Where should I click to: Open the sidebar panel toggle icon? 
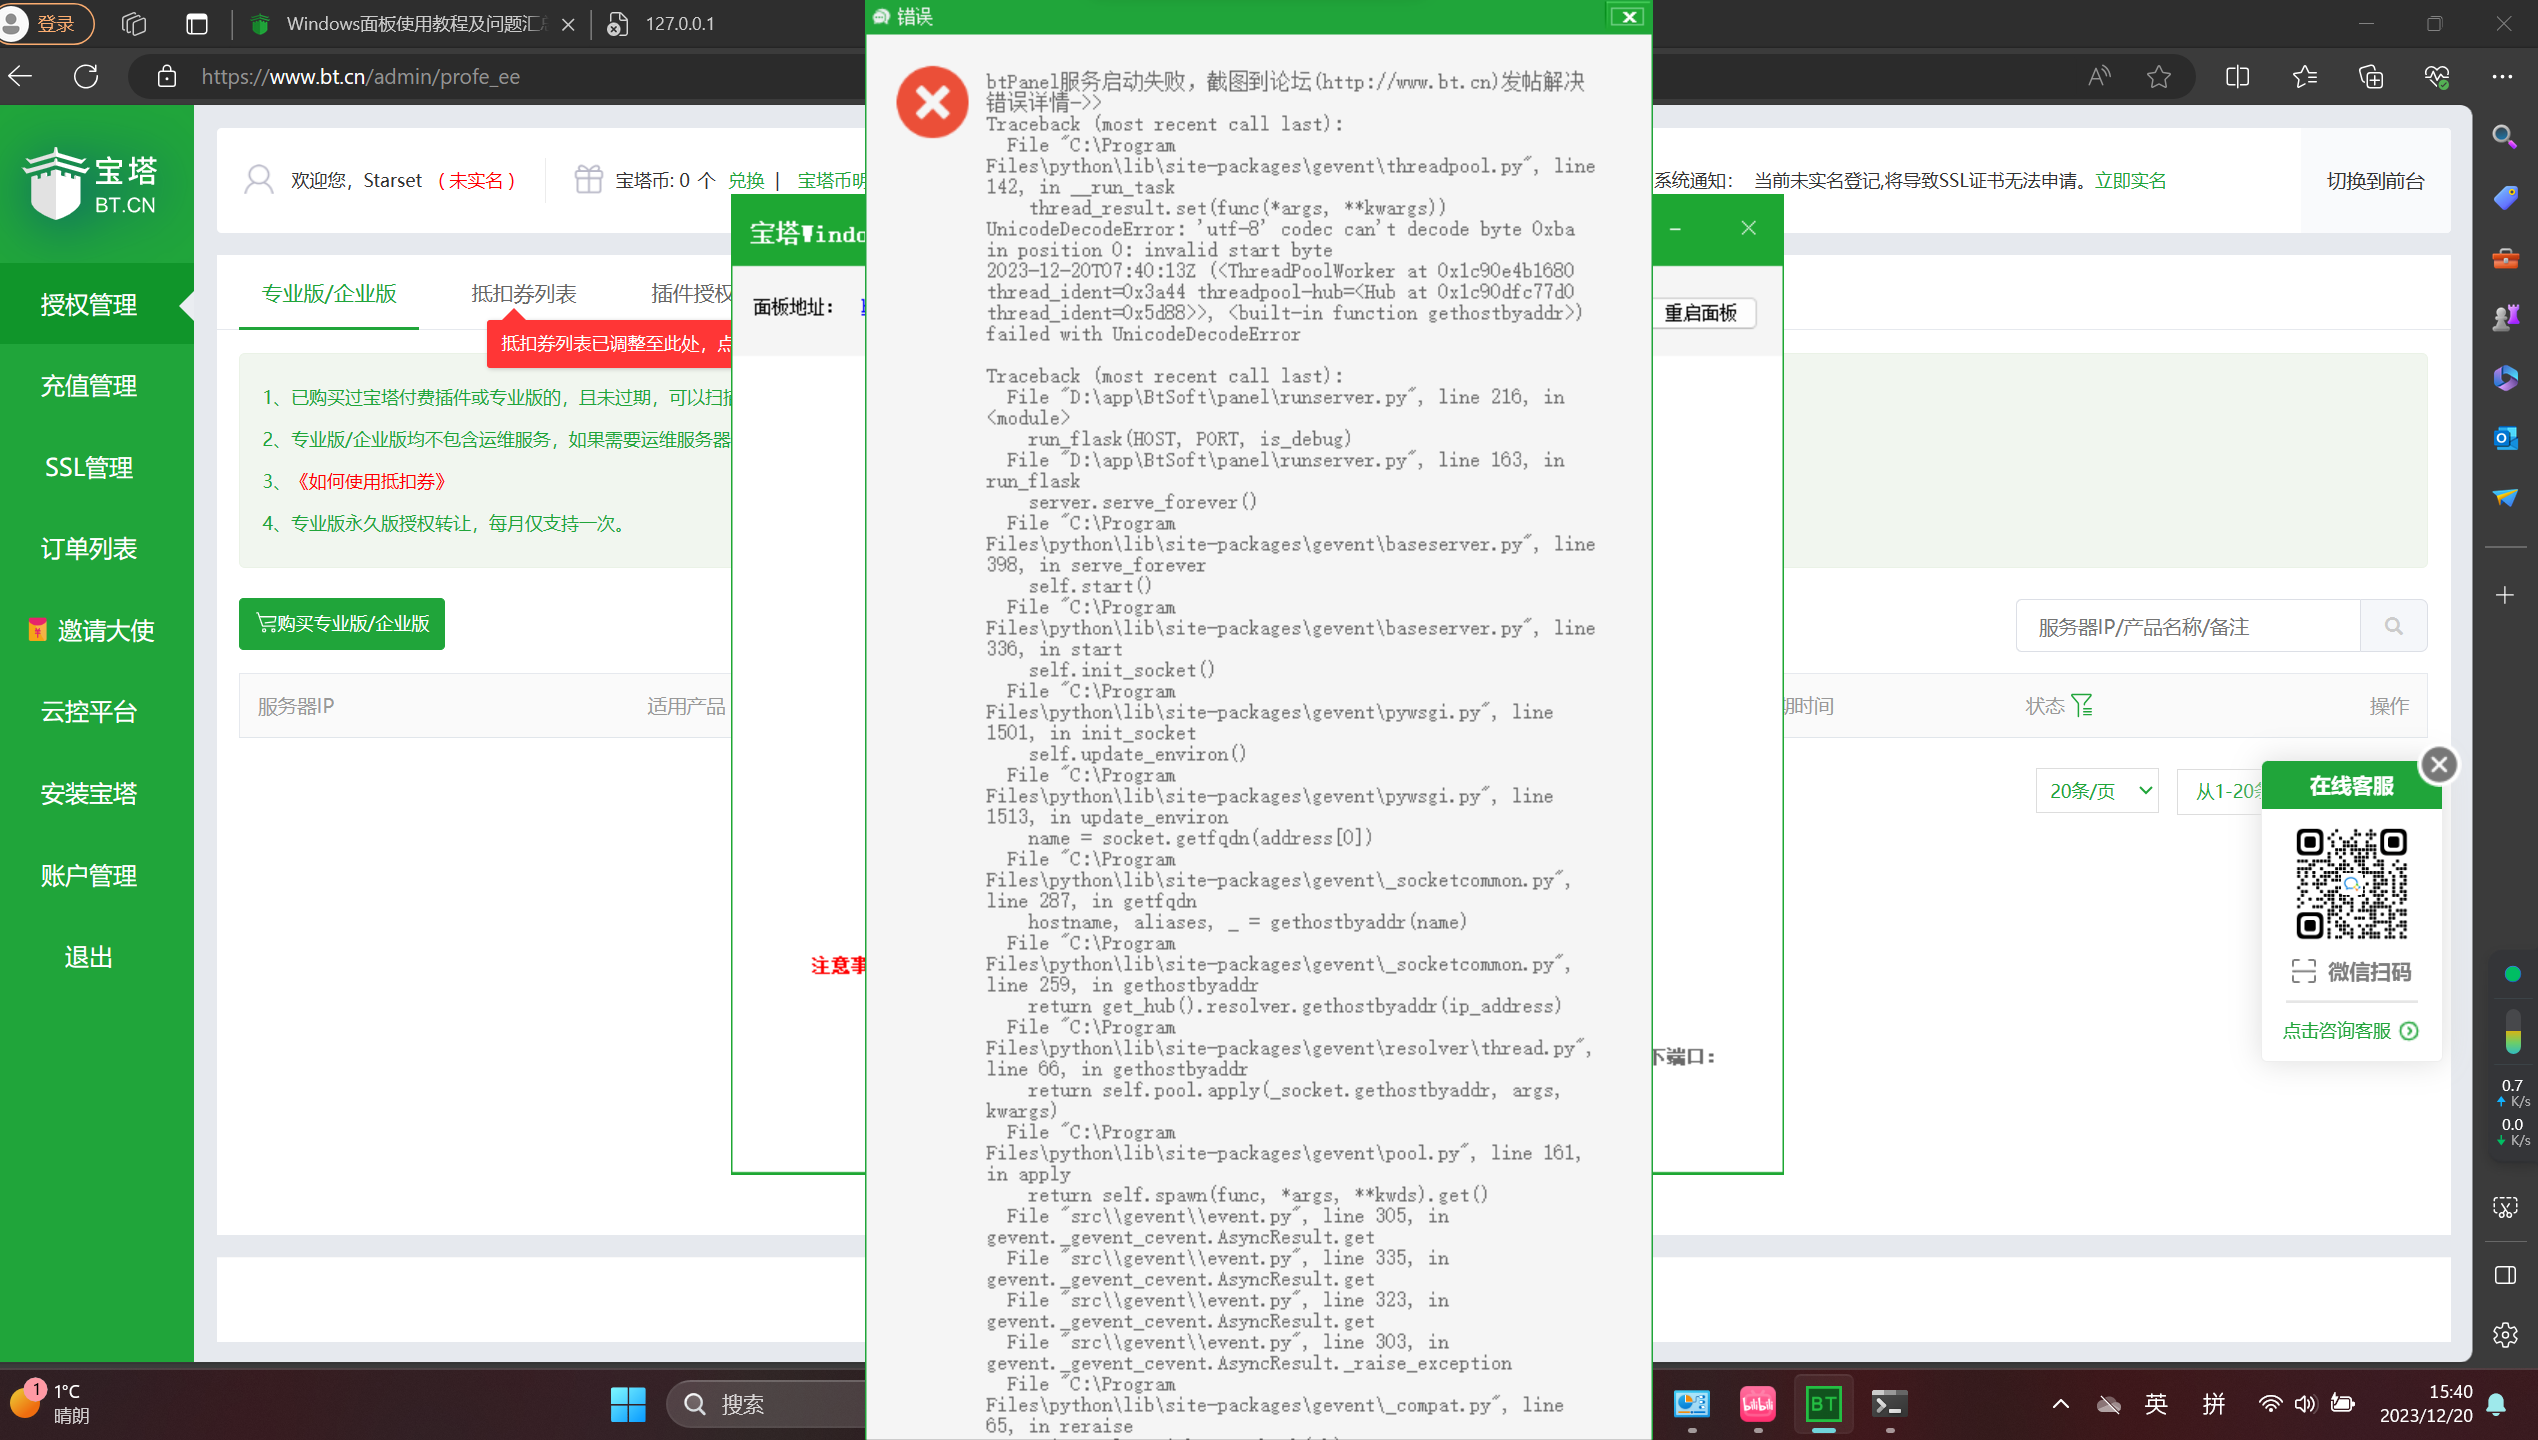pyautogui.click(x=2505, y=1275)
